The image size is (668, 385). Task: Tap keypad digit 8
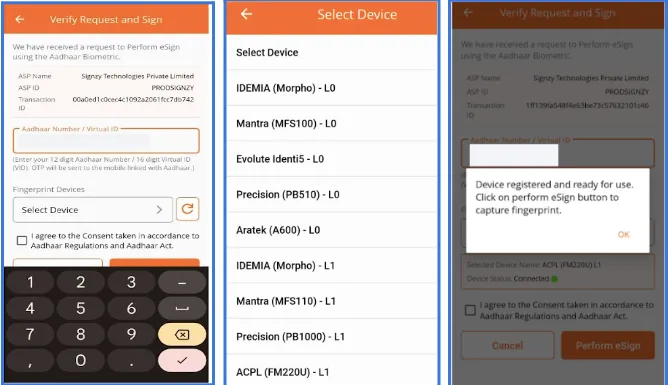[x=81, y=335]
